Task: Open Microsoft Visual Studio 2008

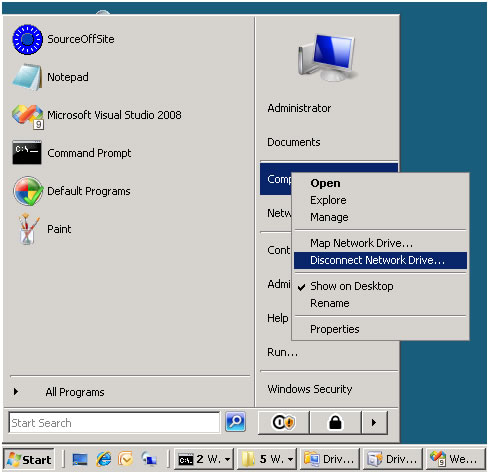Action: click(97, 115)
